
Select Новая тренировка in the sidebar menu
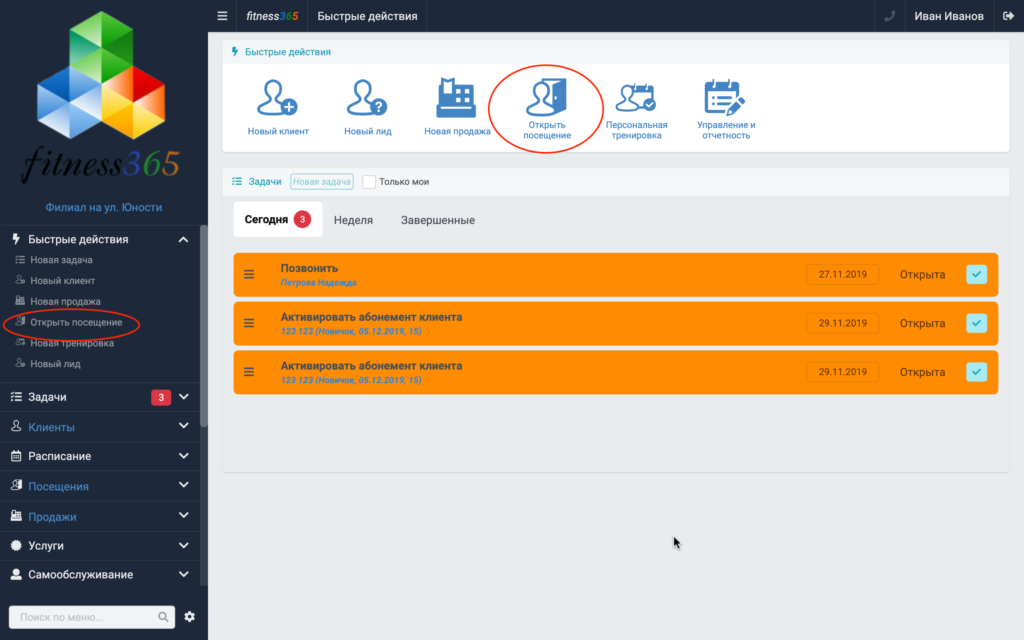tap(72, 344)
